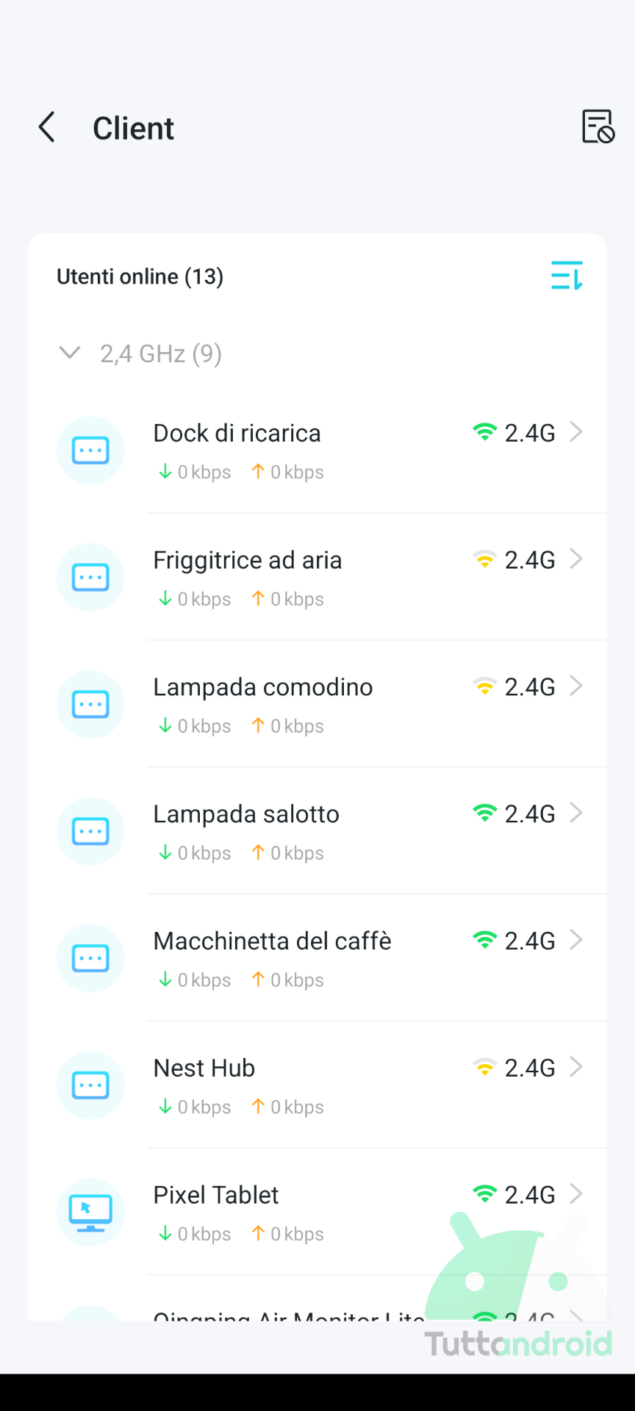Tap the sort order icon
This screenshot has height=1411, width=635.
566,276
